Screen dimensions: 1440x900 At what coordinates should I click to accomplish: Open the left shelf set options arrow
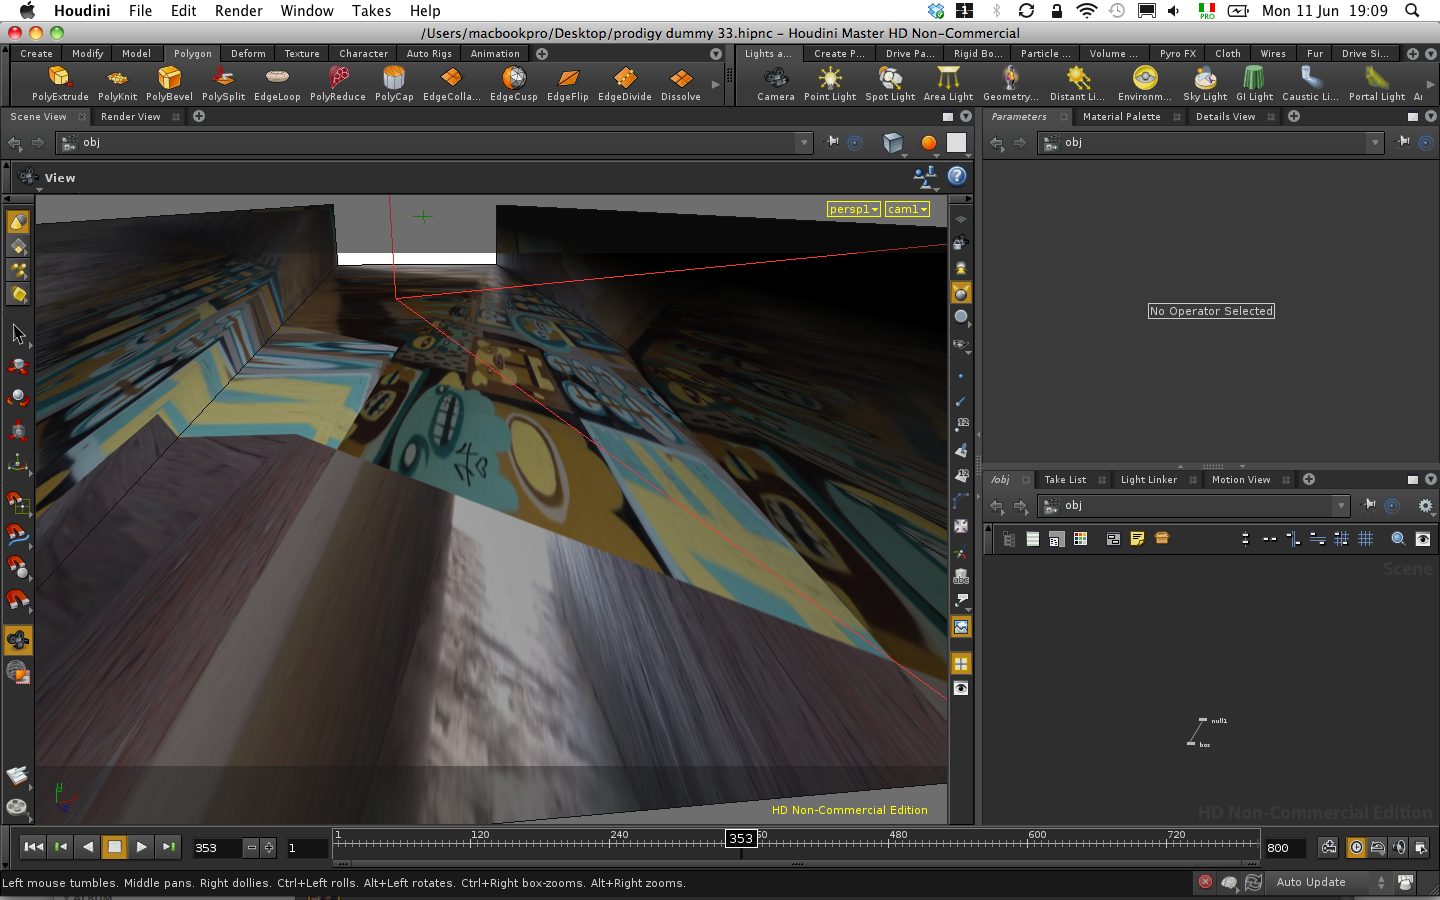(716, 54)
